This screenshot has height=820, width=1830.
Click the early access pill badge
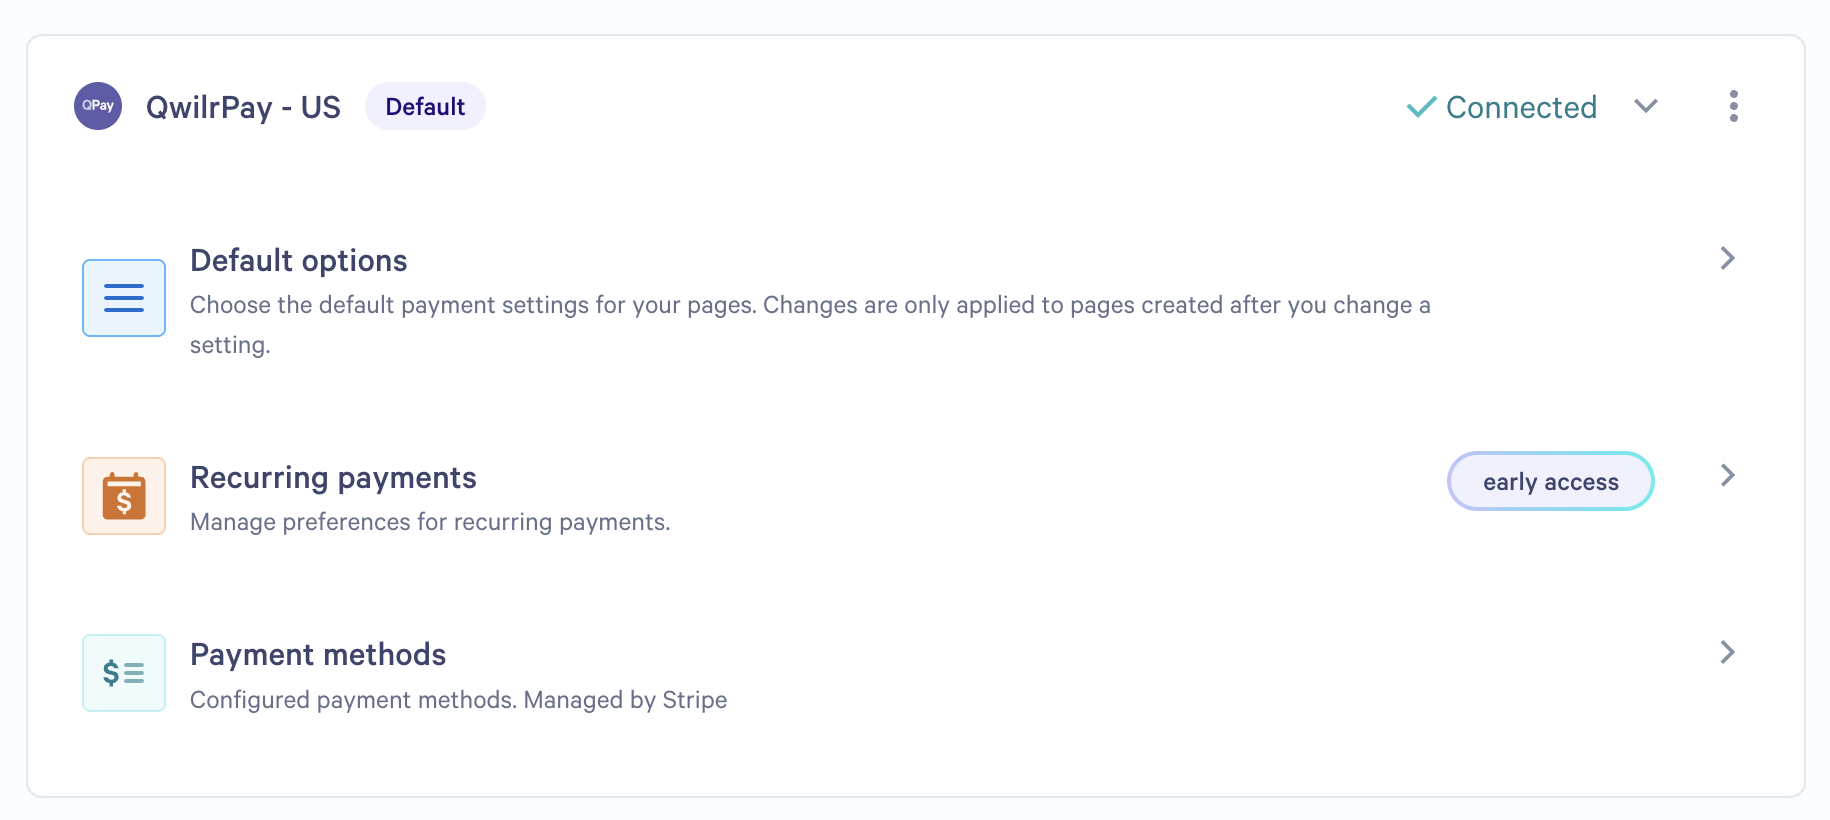click(1550, 481)
